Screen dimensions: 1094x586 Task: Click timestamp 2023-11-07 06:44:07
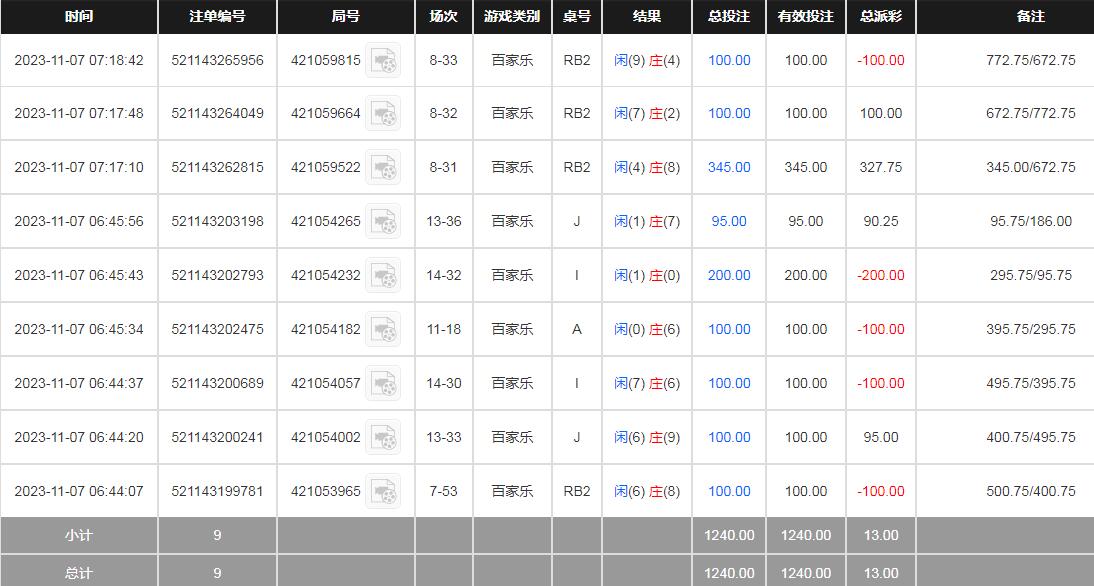pyautogui.click(x=79, y=491)
